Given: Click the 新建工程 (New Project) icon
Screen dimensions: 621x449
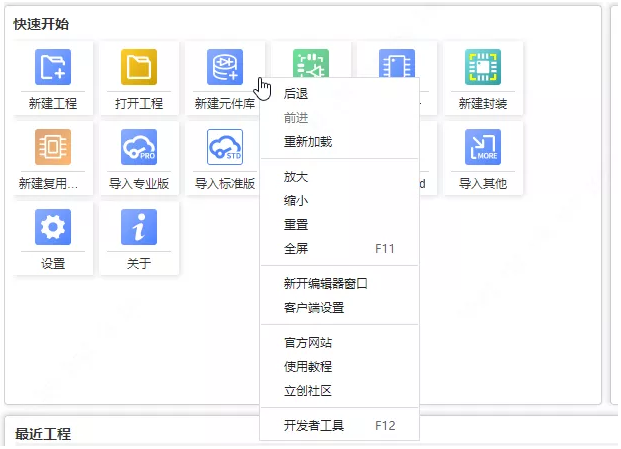Looking at the screenshot, I should 52,68.
